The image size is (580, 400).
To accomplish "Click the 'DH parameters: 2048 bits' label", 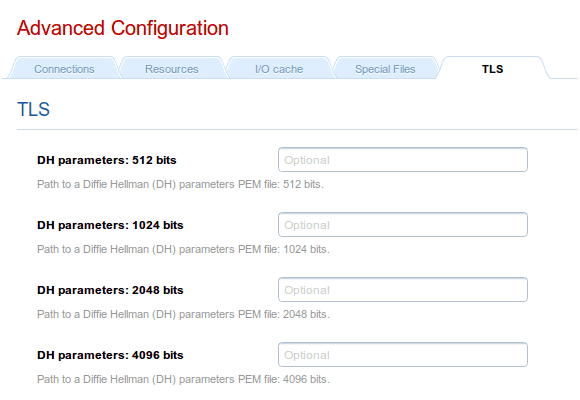I will tap(110, 290).
